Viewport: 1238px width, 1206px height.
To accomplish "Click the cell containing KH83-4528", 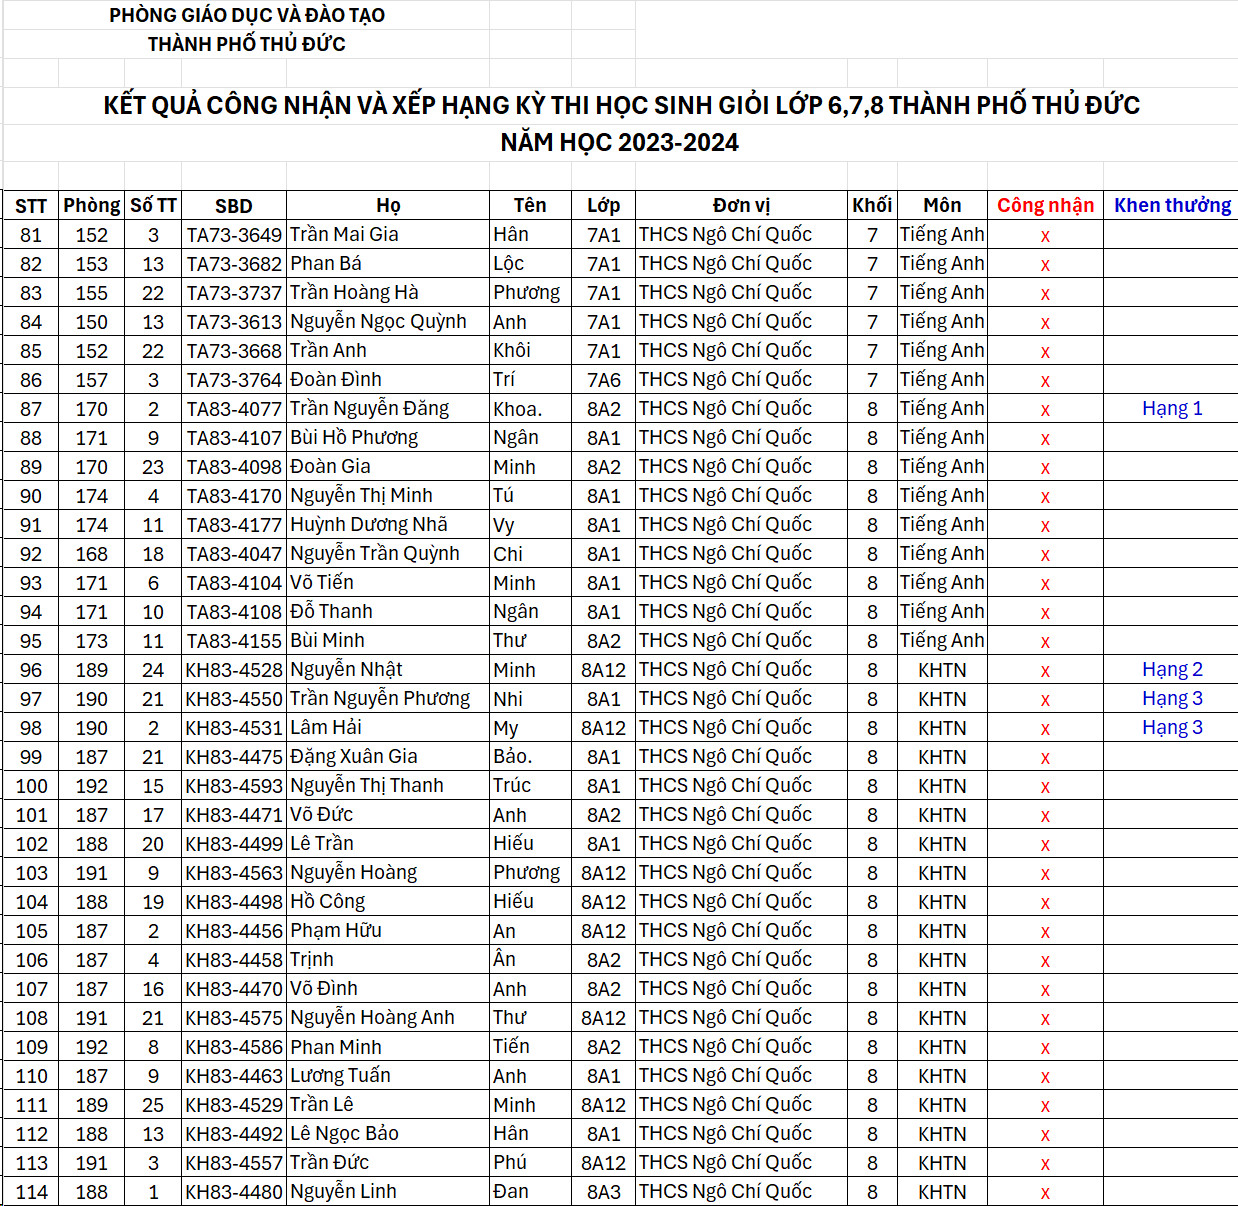I will tap(234, 670).
